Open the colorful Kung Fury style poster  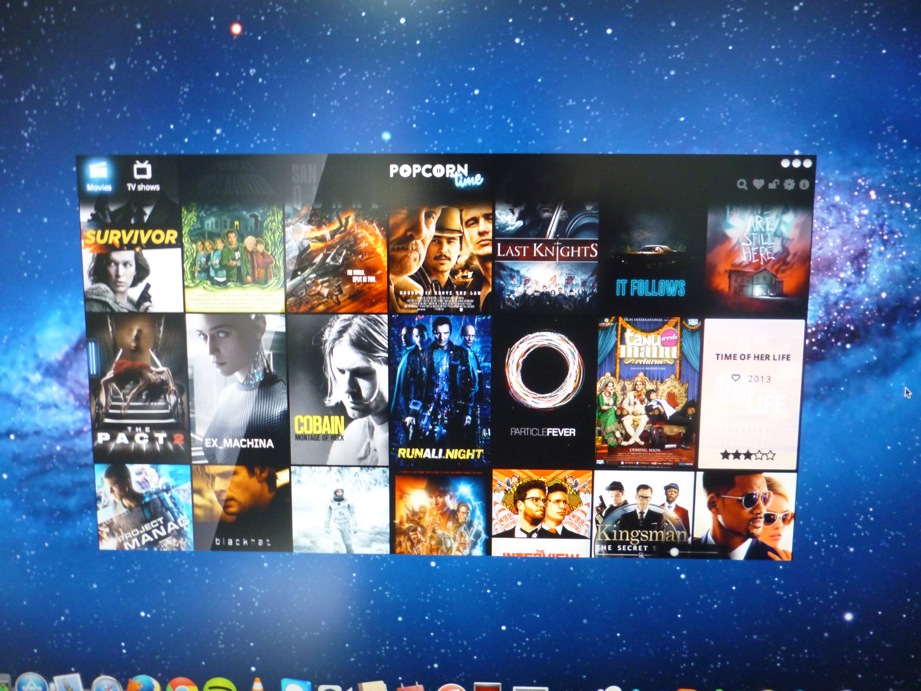pos(441,515)
